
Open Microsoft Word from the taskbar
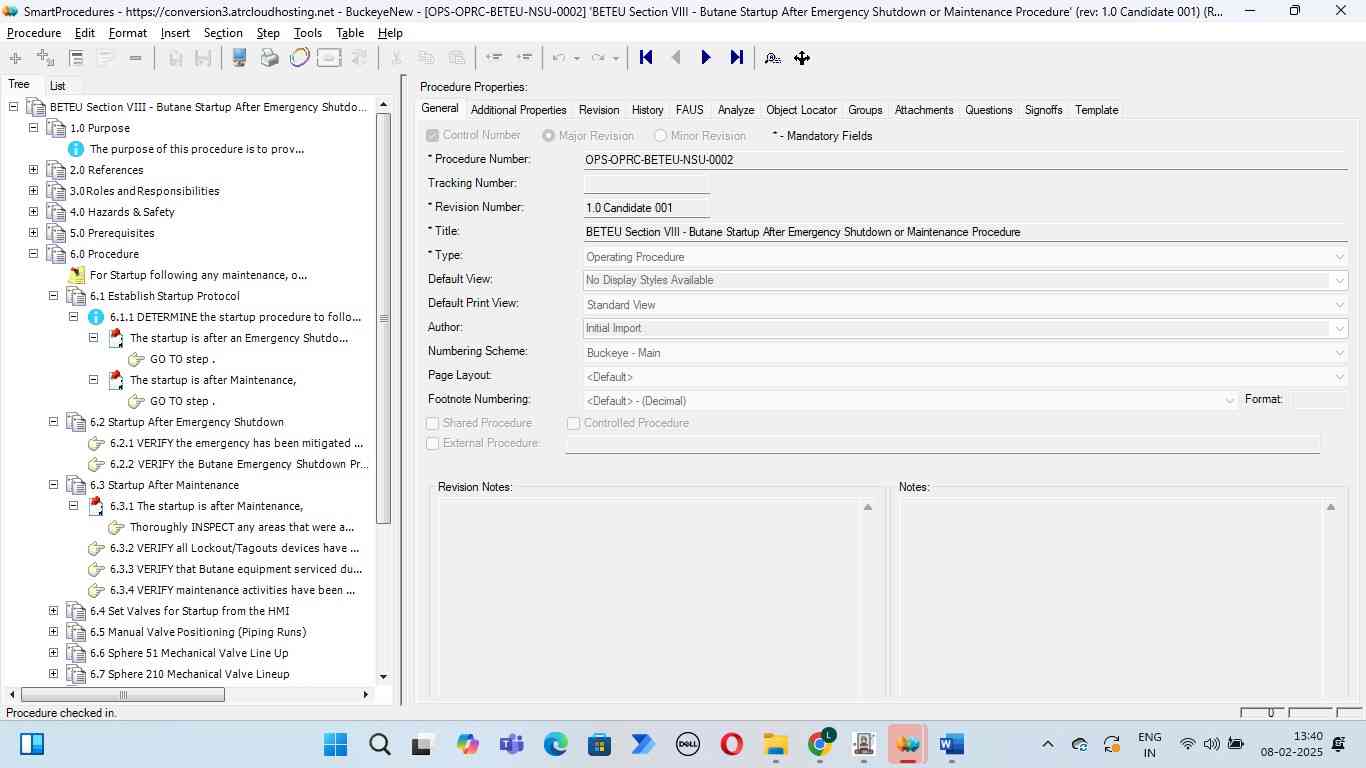point(951,744)
